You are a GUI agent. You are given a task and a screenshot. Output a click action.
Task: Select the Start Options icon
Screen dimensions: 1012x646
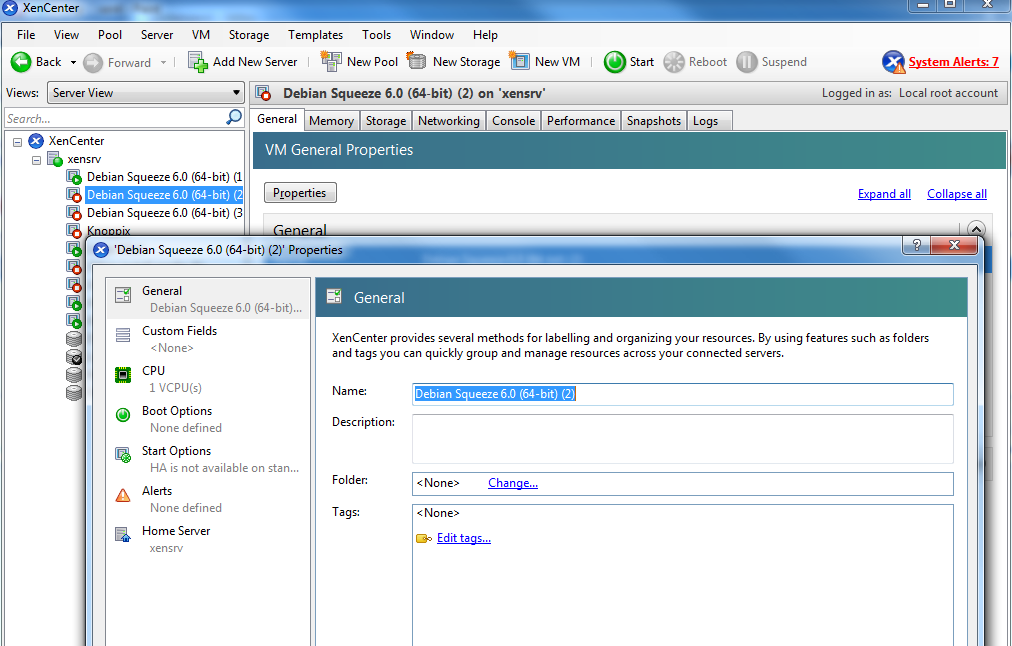[123, 455]
